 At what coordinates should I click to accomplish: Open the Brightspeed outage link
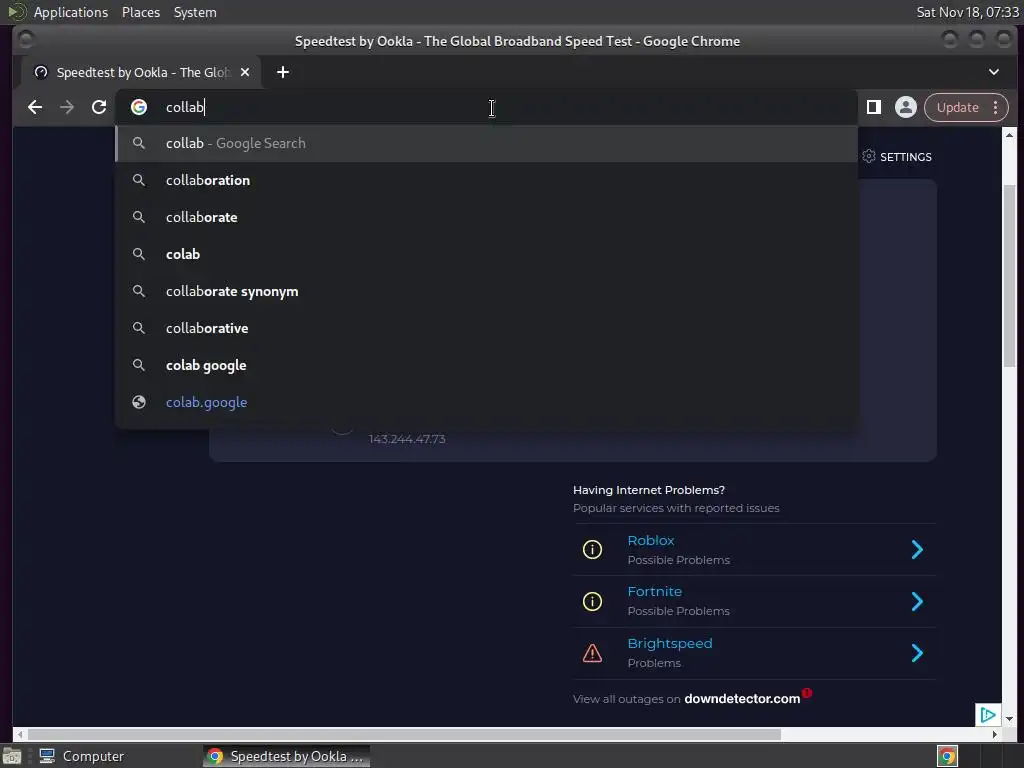pyautogui.click(x=669, y=643)
